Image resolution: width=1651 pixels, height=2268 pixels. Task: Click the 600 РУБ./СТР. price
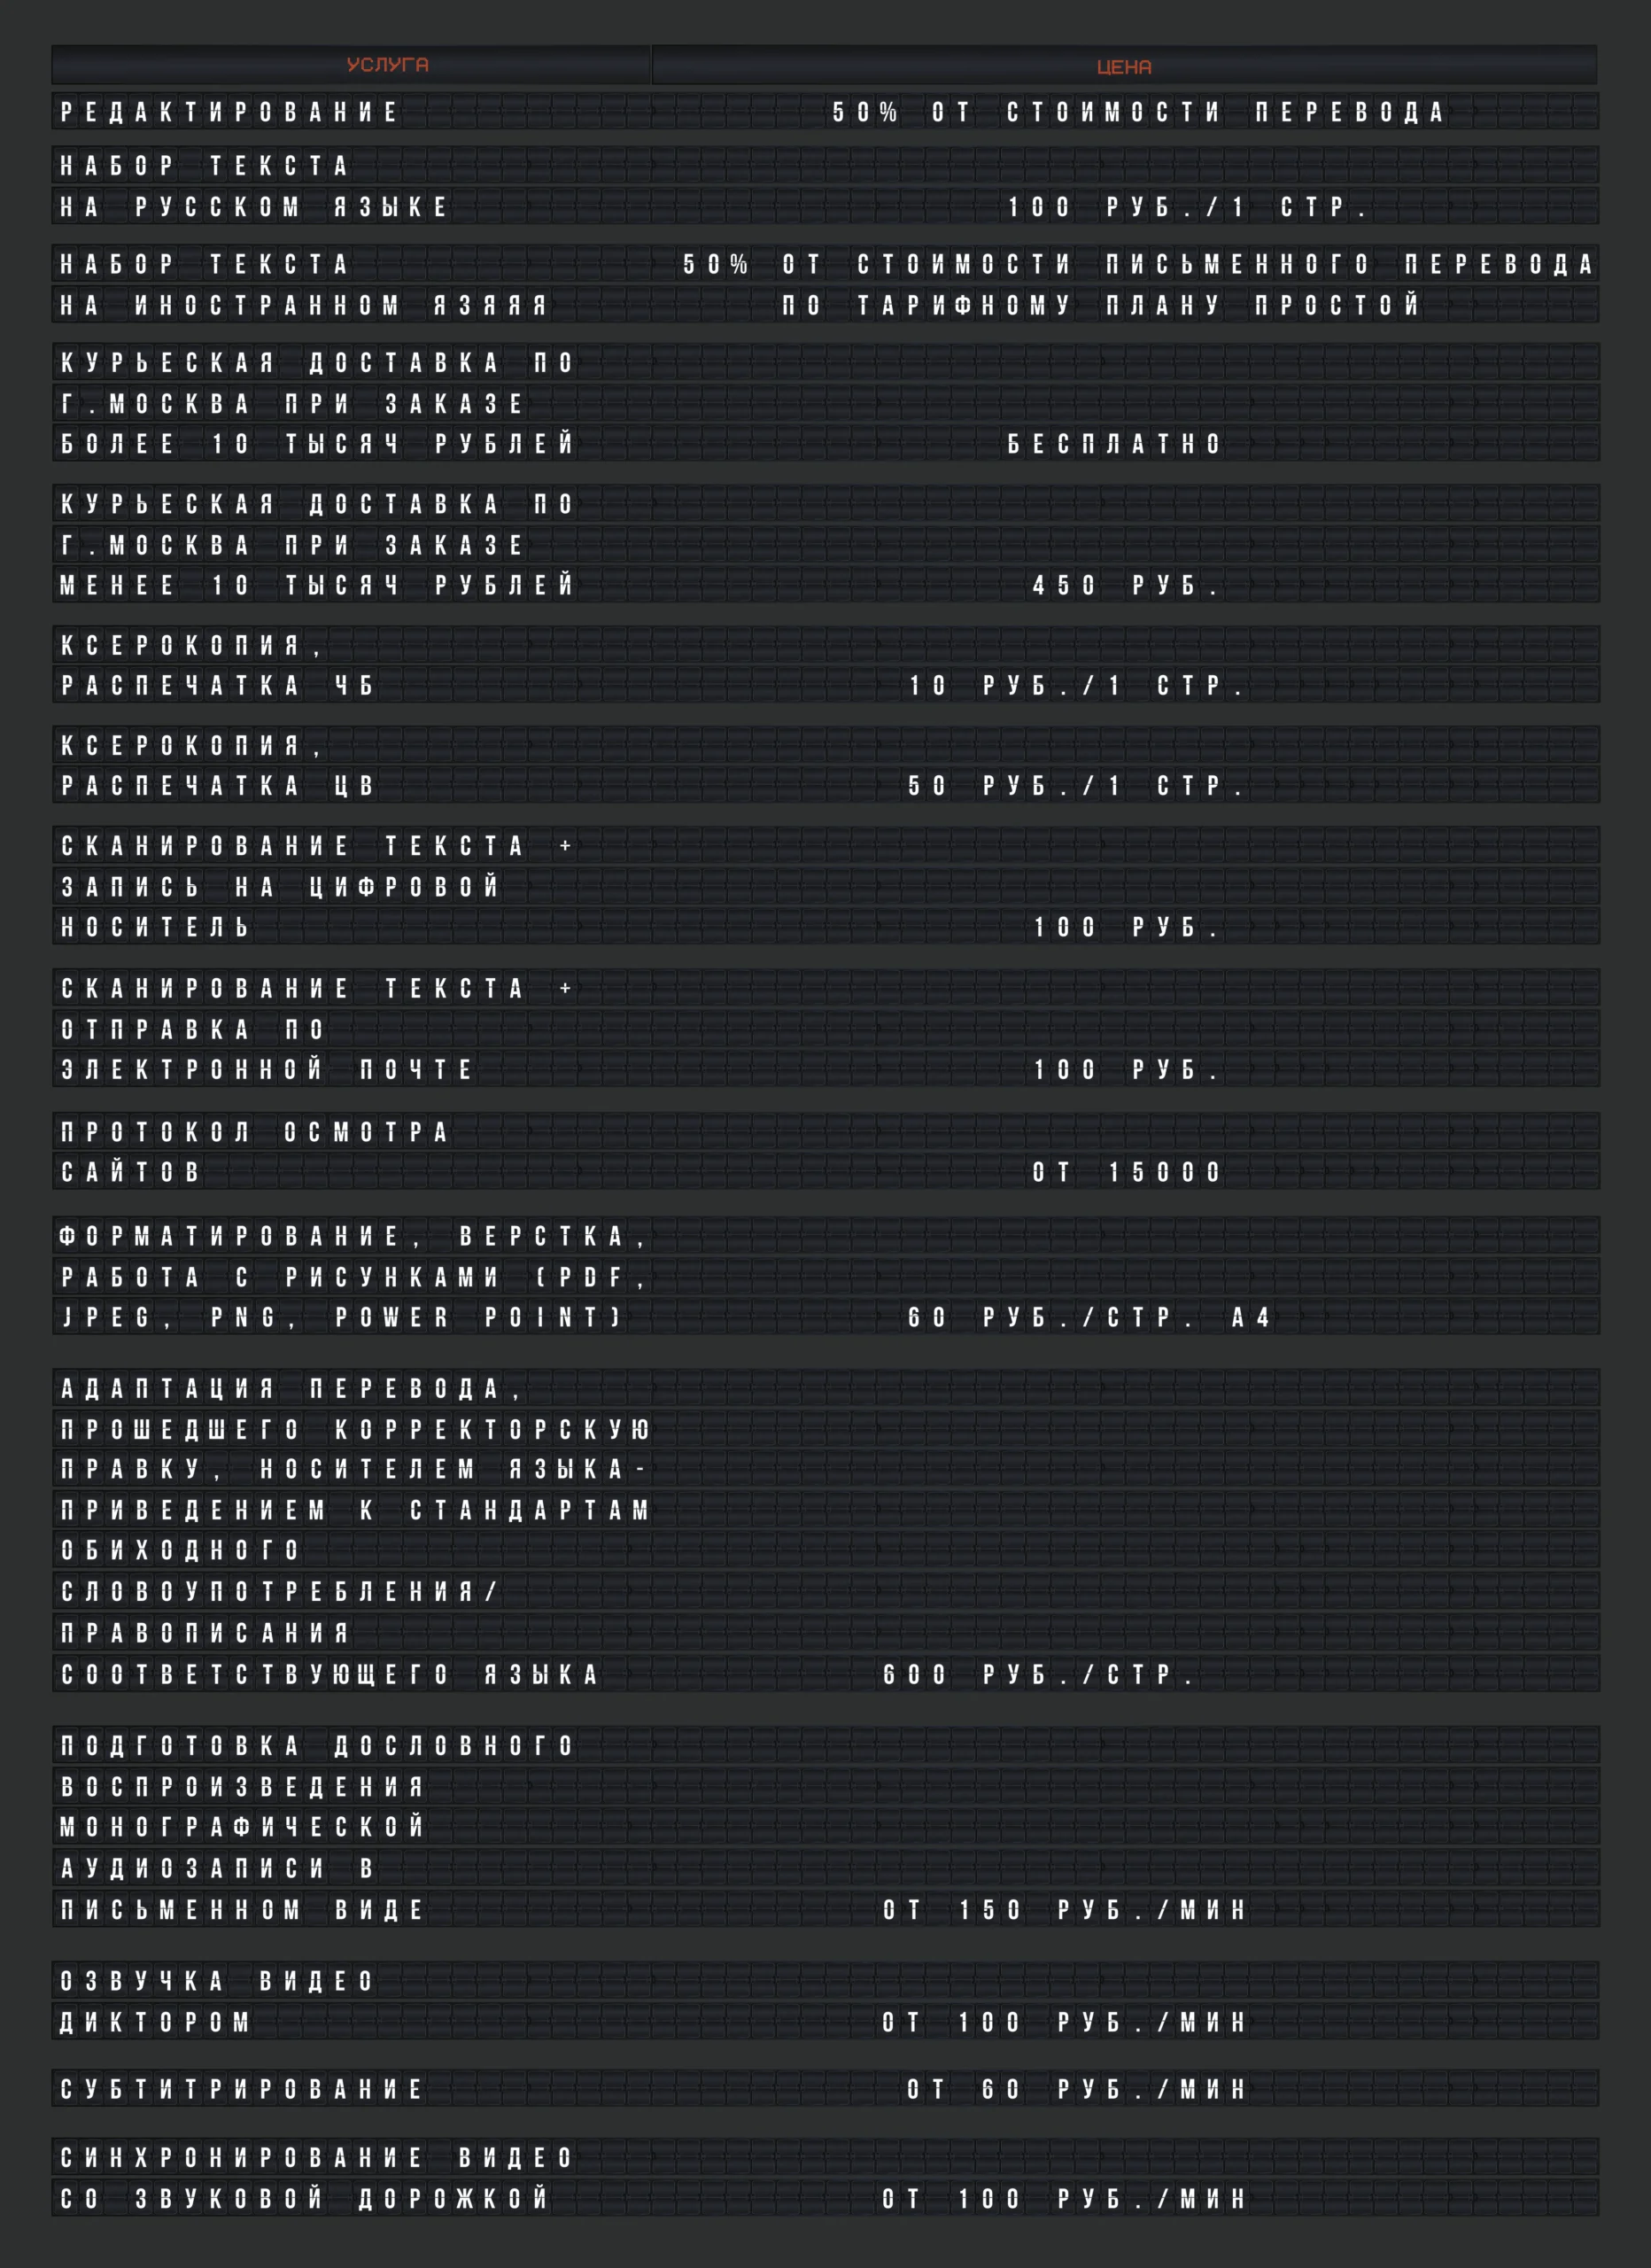(1038, 1675)
